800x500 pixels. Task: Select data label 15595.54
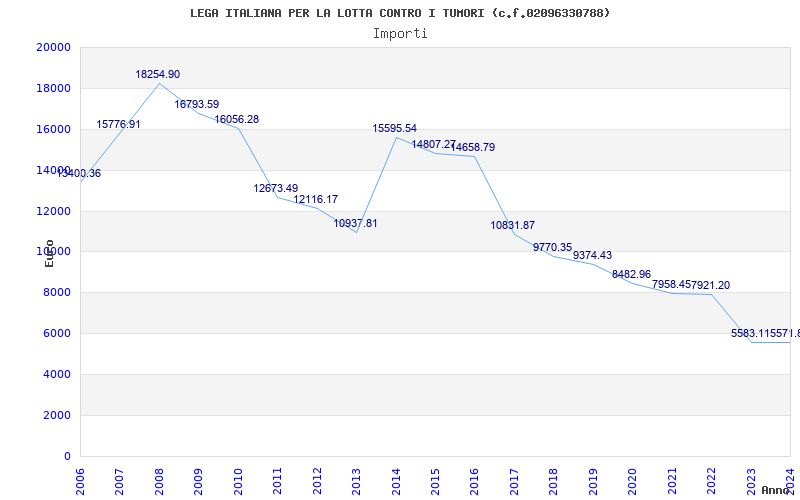click(x=395, y=129)
